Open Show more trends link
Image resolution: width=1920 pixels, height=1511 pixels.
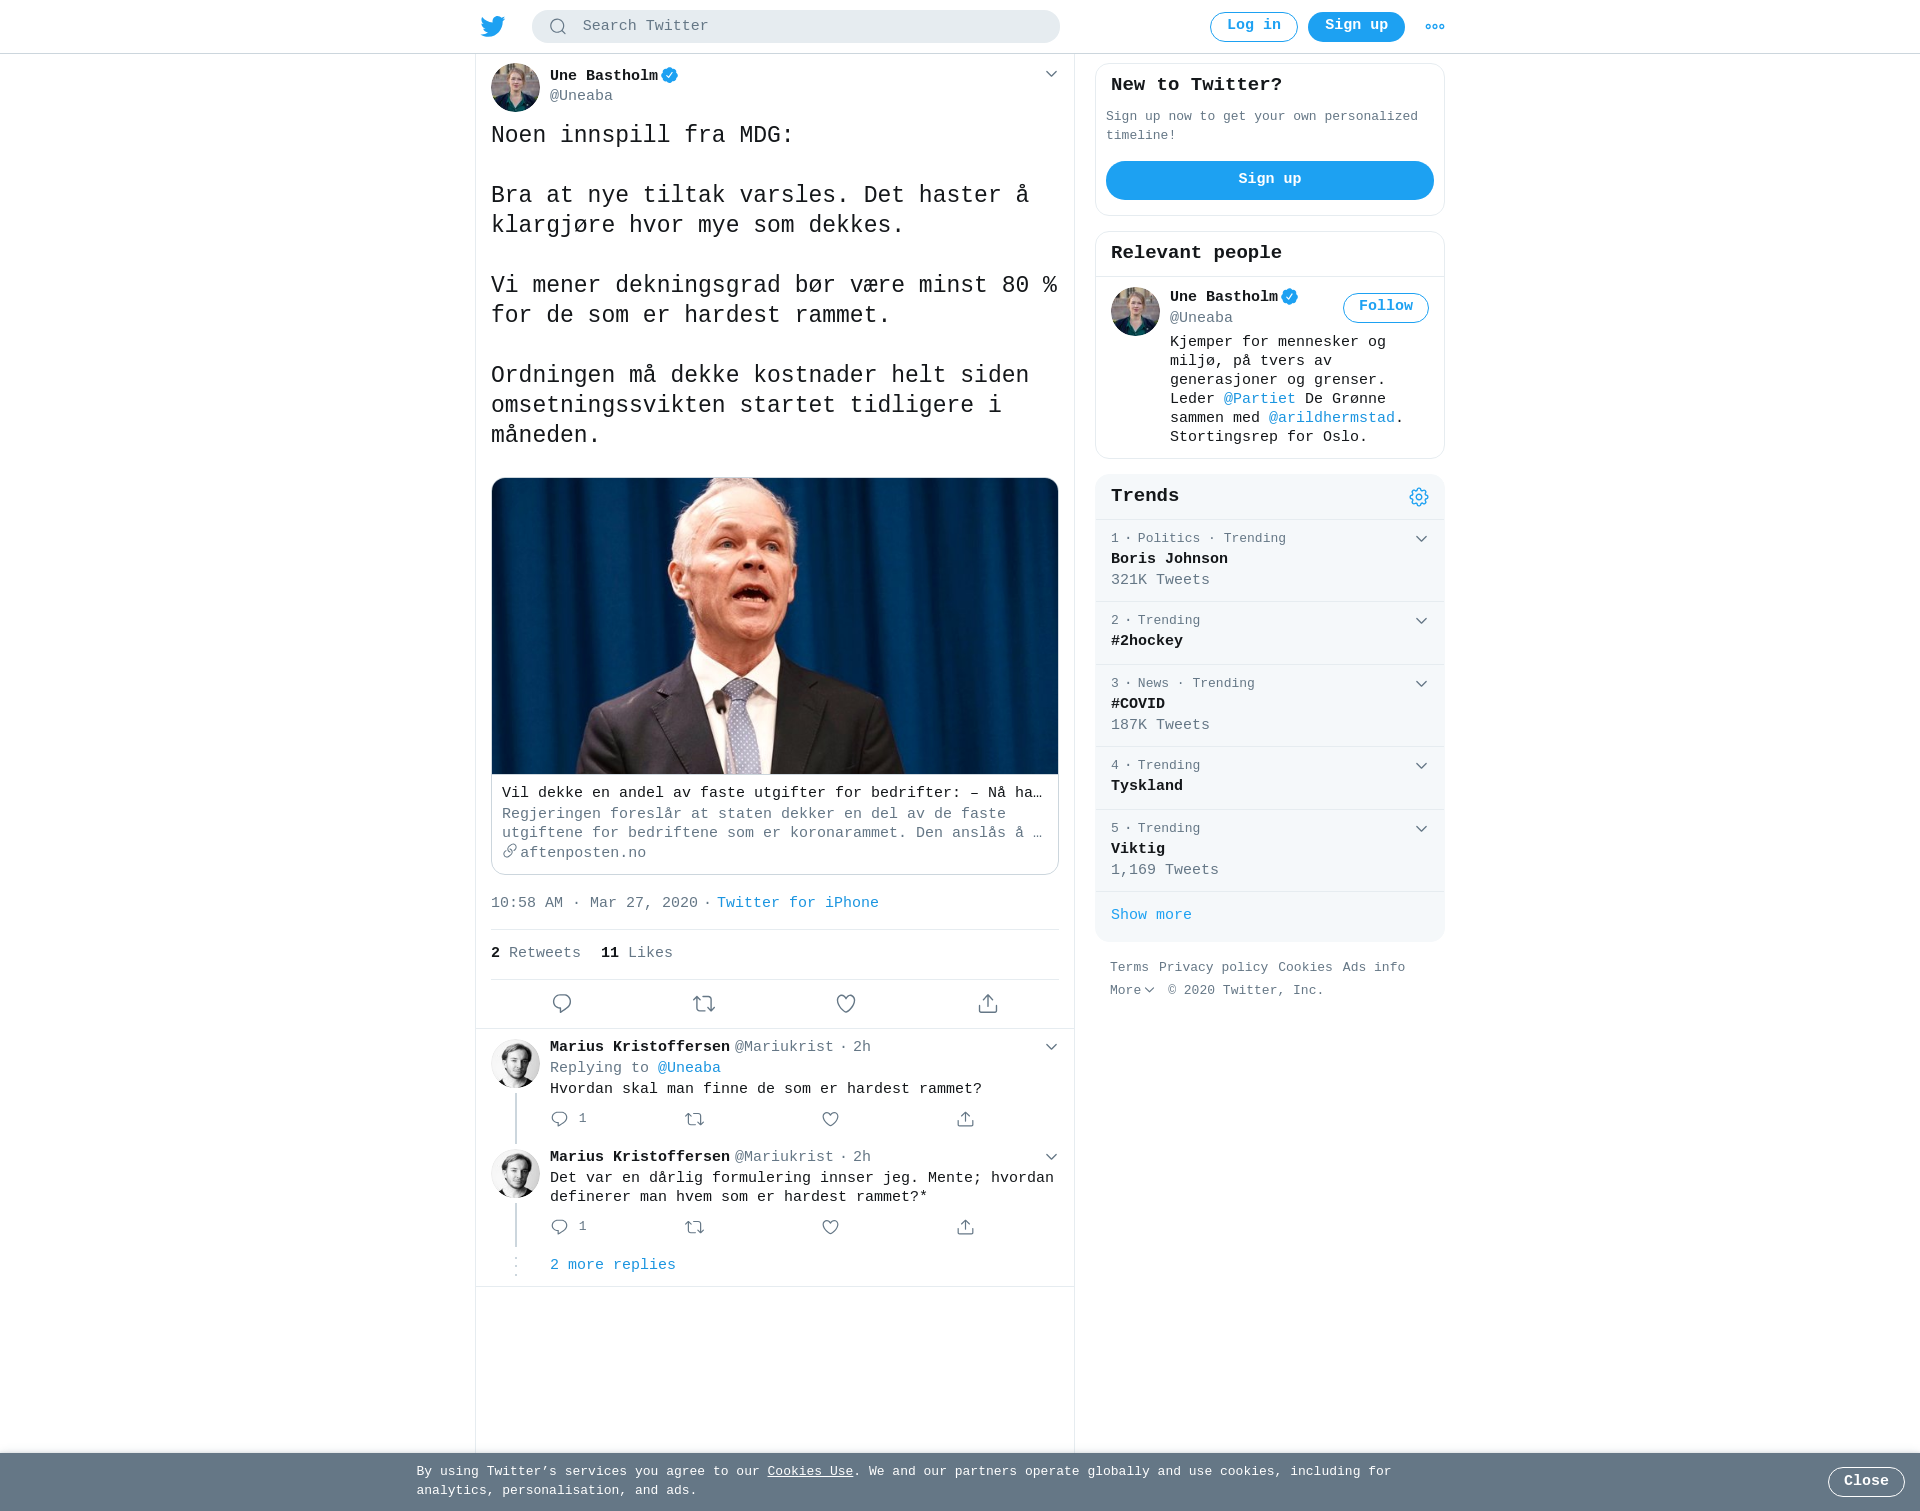1151,915
